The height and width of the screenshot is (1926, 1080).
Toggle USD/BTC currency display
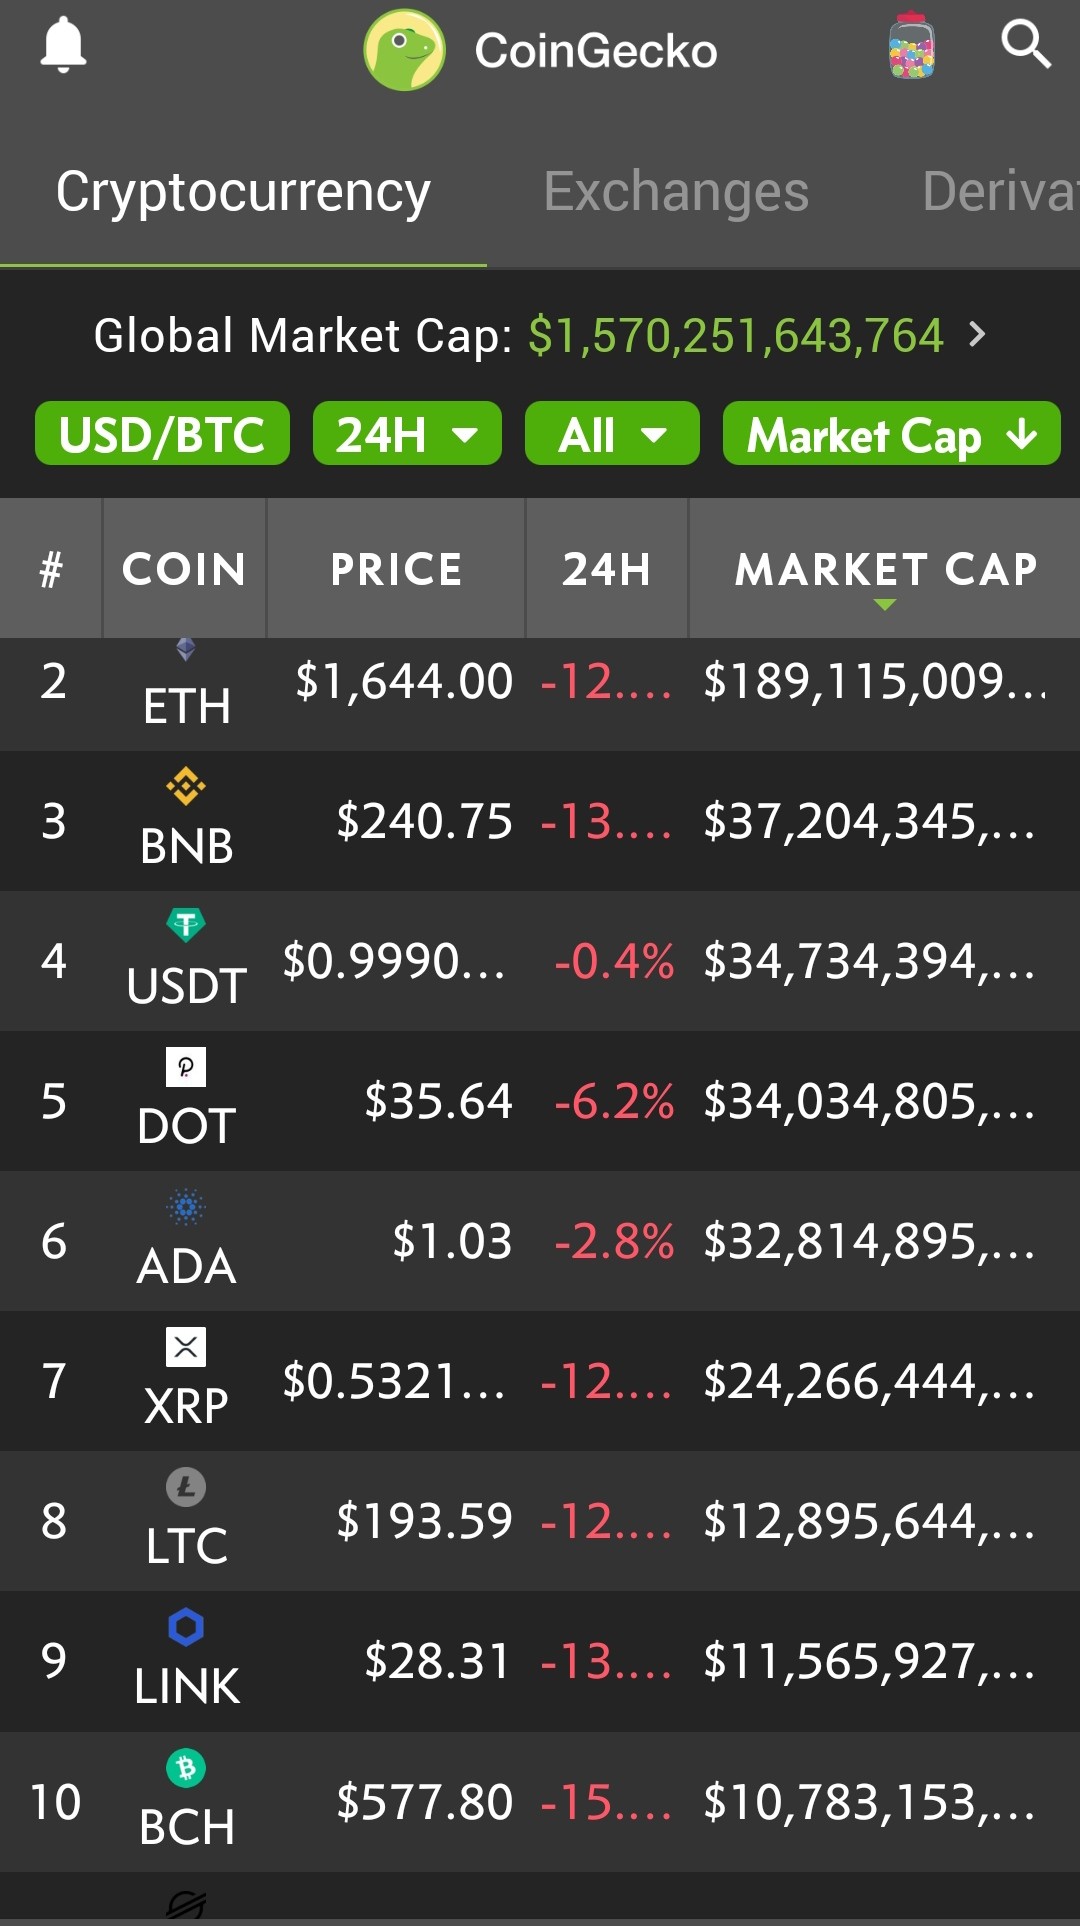click(162, 433)
